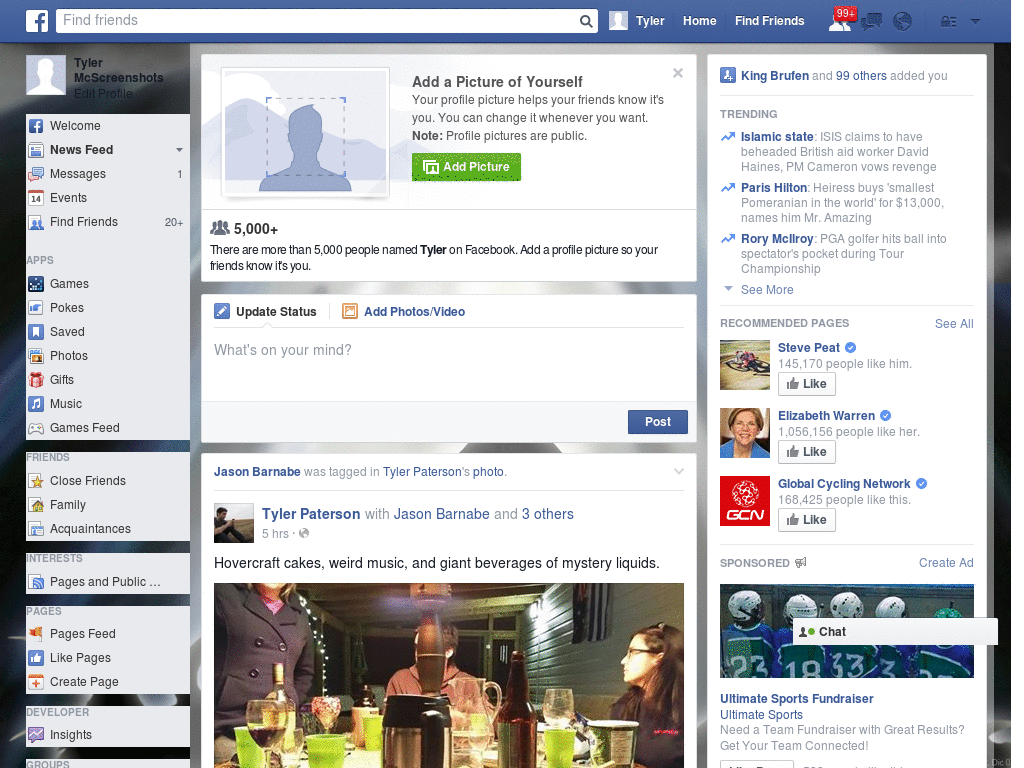This screenshot has width=1024, height=768.
Task: Click the Messages sidebar icon
Action: [x=36, y=174]
